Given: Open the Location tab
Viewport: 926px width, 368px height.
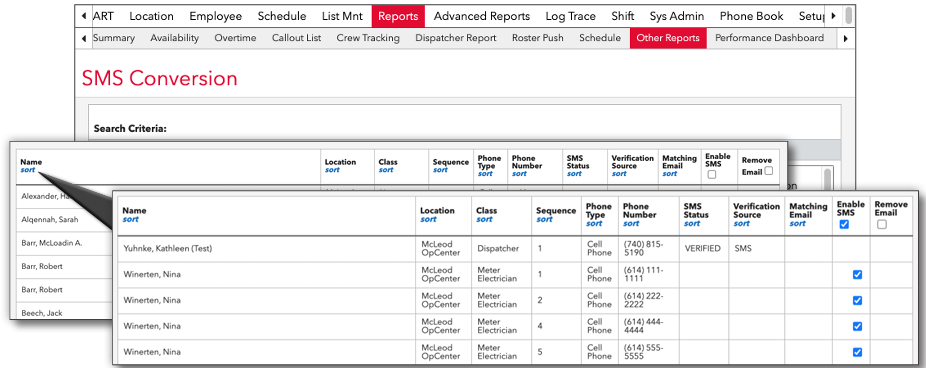Looking at the screenshot, I should tap(151, 16).
